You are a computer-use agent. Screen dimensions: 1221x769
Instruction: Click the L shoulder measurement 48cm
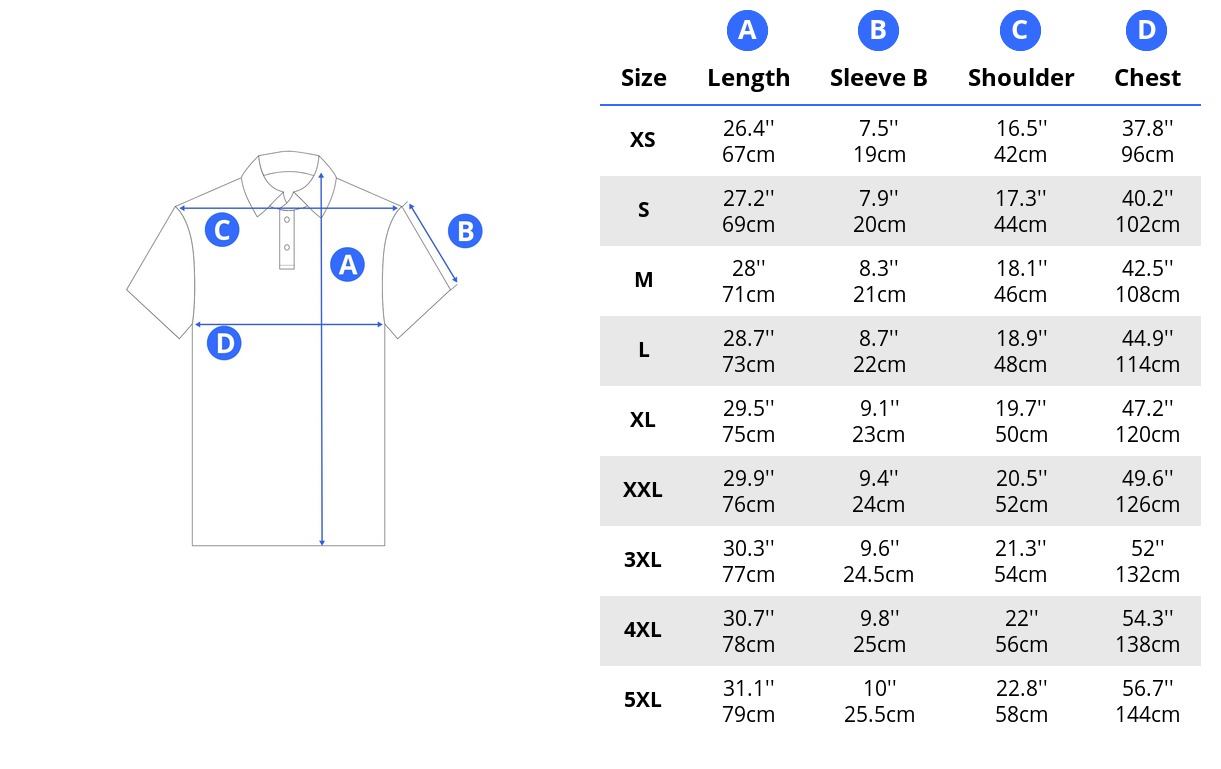[x=1021, y=365]
